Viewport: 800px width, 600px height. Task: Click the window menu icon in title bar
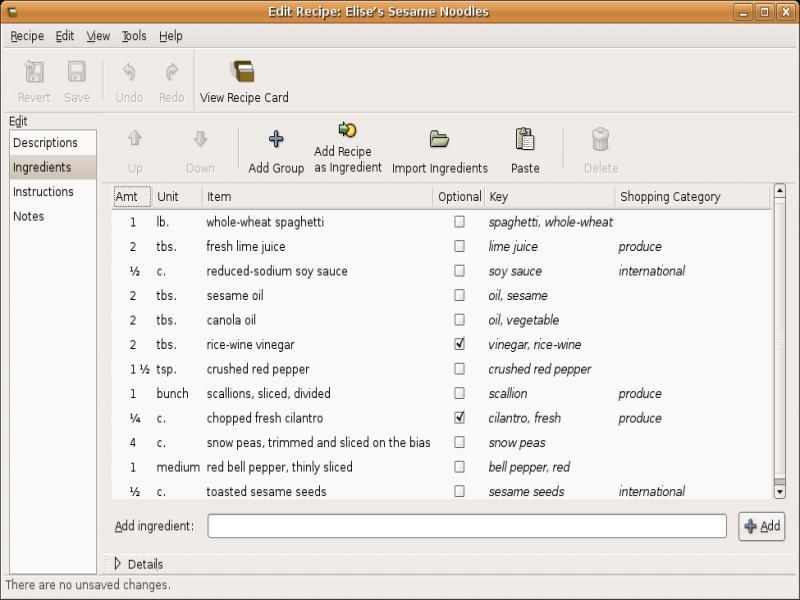pos(13,12)
